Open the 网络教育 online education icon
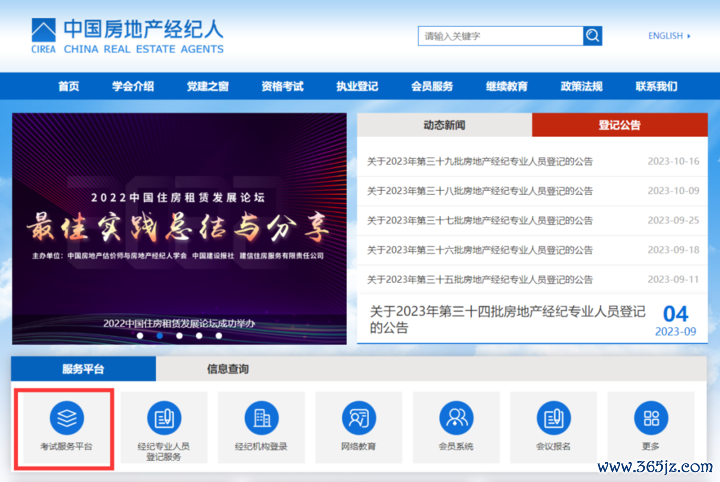This screenshot has width=720, height=482. point(359,418)
